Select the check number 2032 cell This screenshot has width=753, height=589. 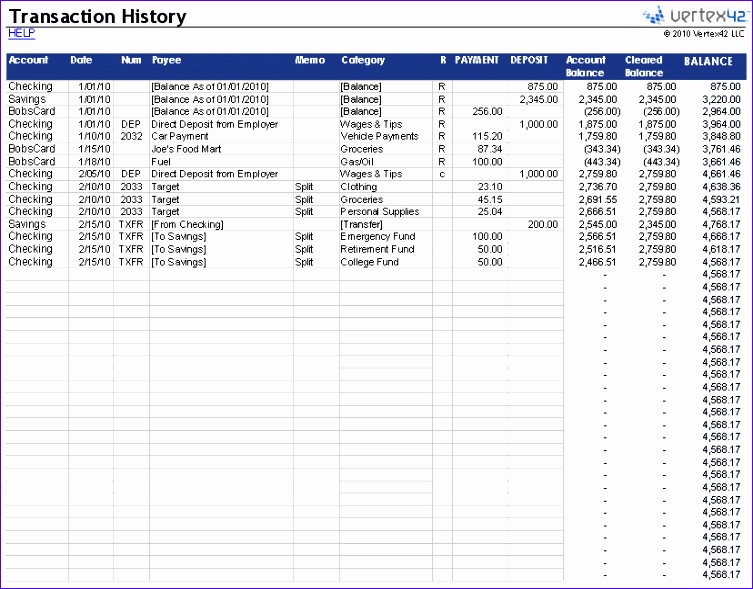131,136
